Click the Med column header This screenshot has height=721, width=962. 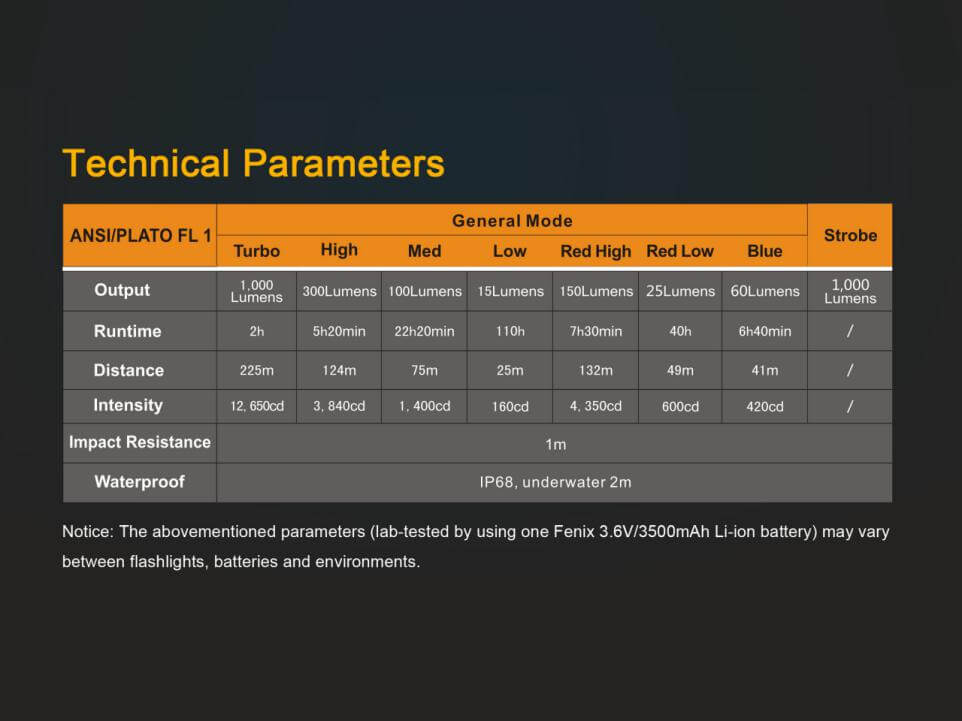click(x=424, y=251)
